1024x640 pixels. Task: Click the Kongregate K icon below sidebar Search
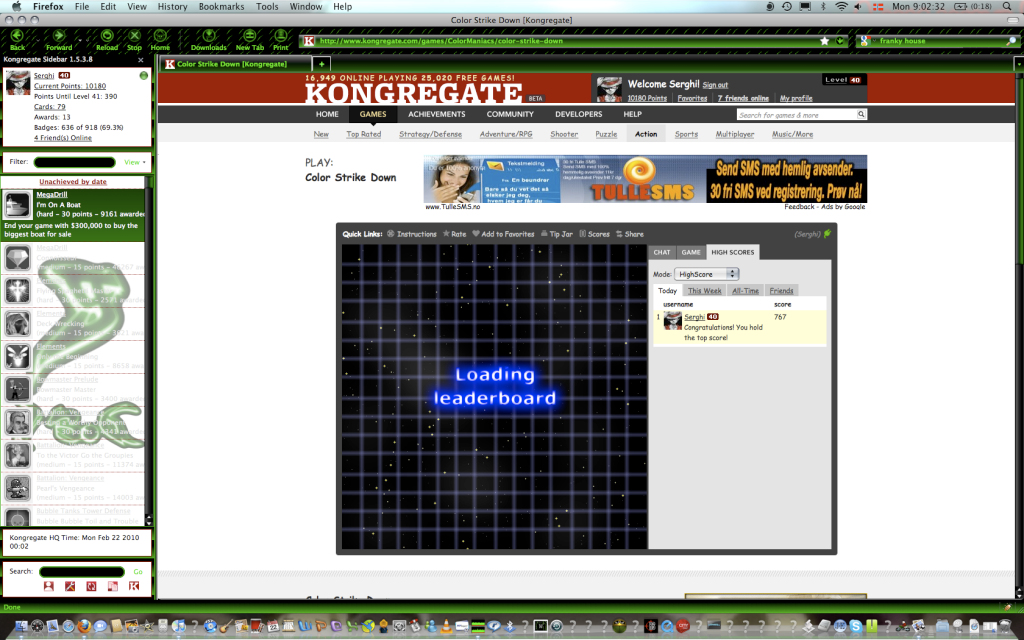pos(134,586)
